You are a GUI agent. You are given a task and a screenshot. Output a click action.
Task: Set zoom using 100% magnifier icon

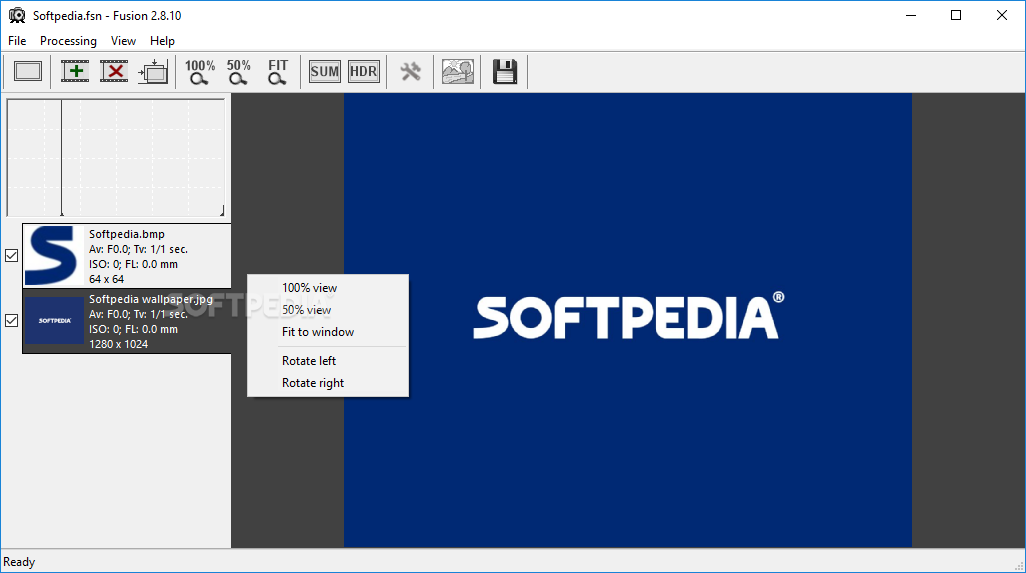pos(200,72)
